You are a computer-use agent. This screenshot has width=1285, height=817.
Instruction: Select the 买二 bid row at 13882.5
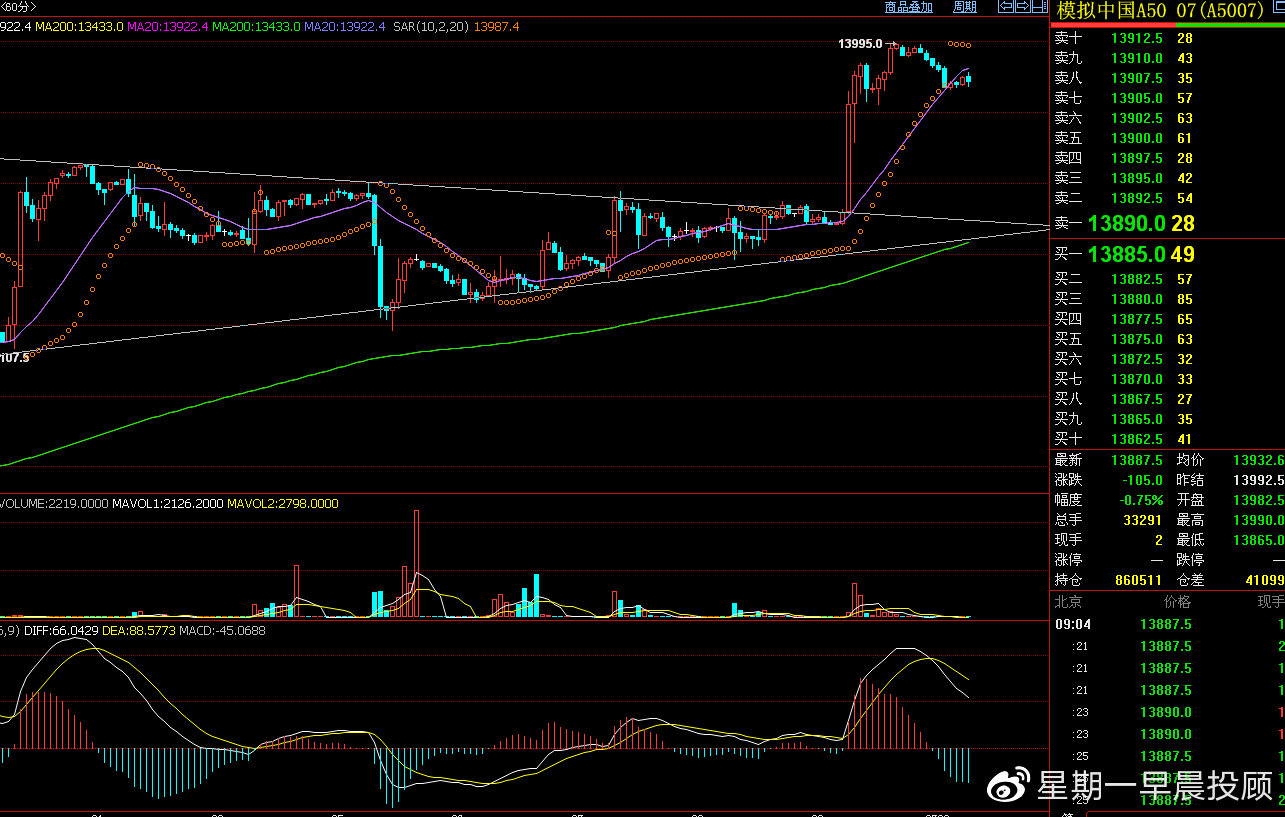click(x=1167, y=279)
